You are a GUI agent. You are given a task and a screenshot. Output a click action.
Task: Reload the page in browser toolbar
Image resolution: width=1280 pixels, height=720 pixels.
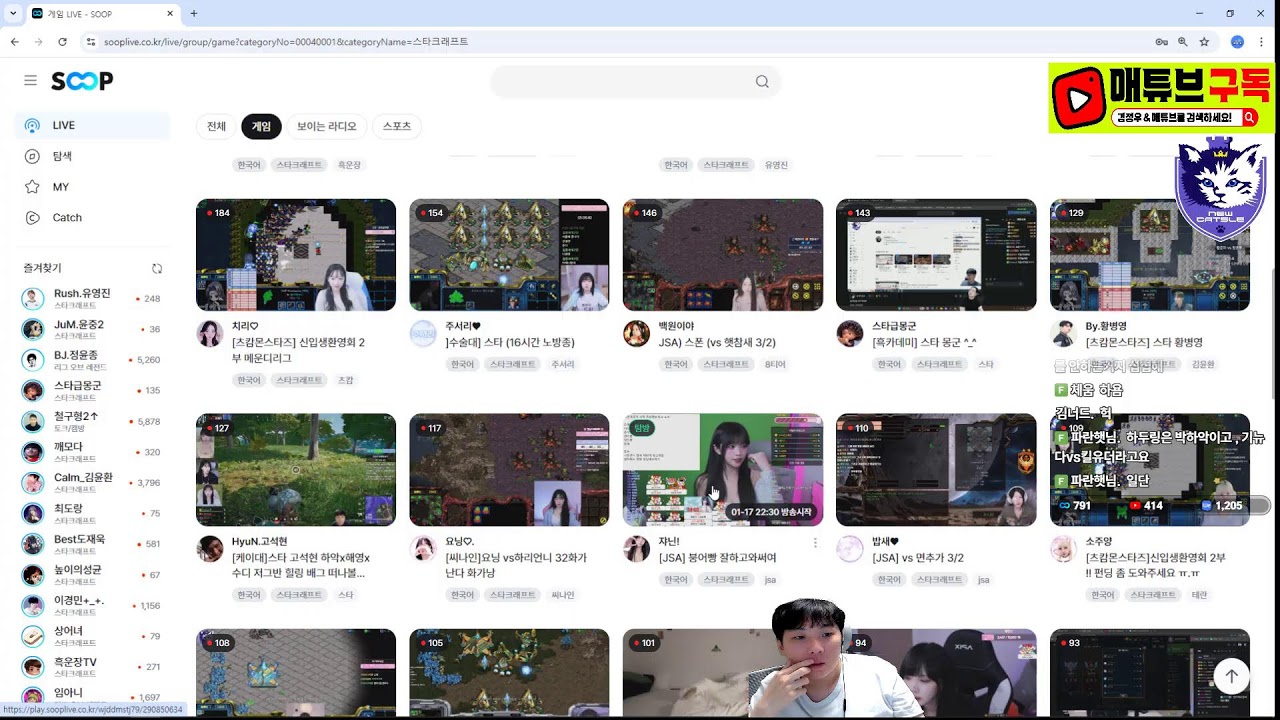click(62, 42)
